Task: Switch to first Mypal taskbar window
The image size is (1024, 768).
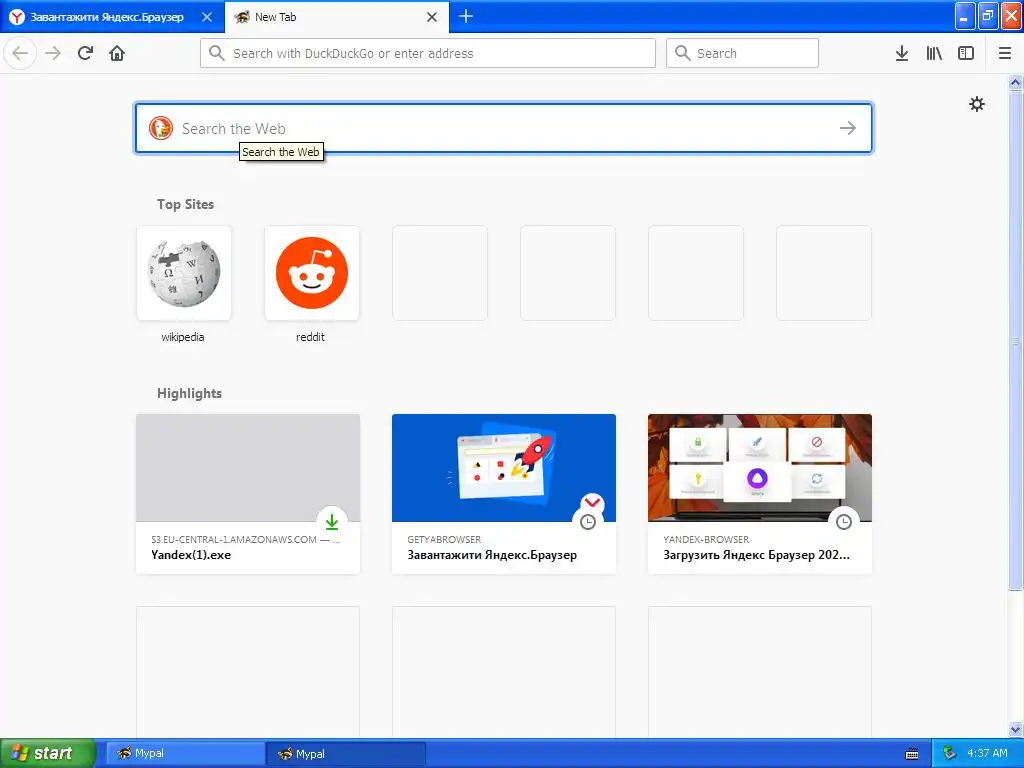Action: [185, 753]
